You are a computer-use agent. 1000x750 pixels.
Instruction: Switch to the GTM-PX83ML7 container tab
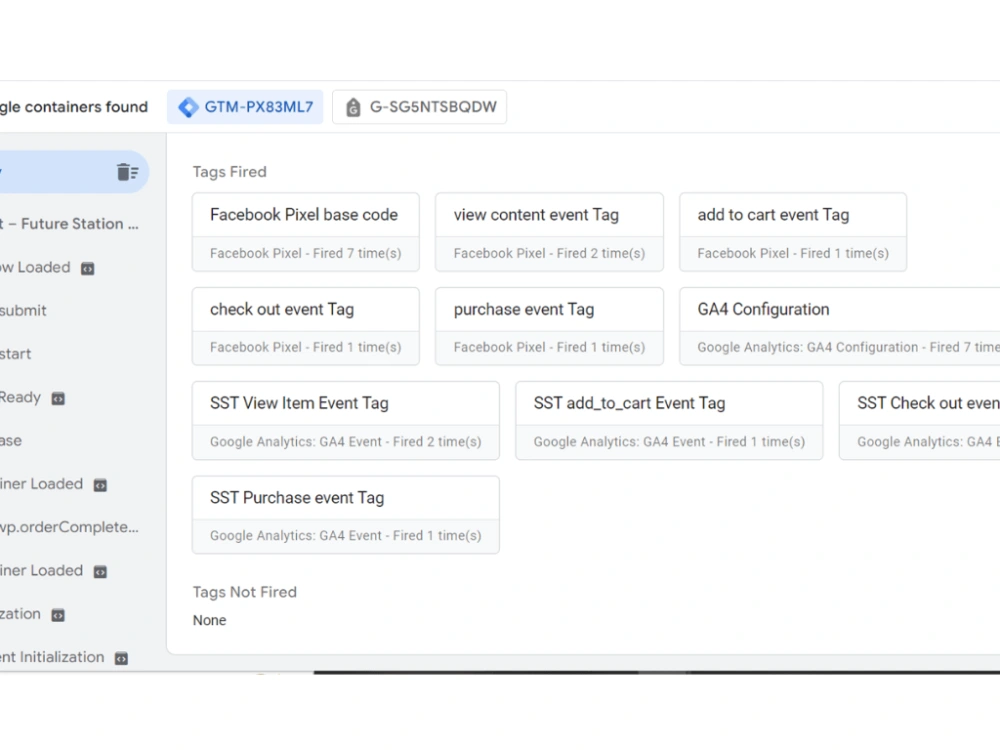(245, 106)
